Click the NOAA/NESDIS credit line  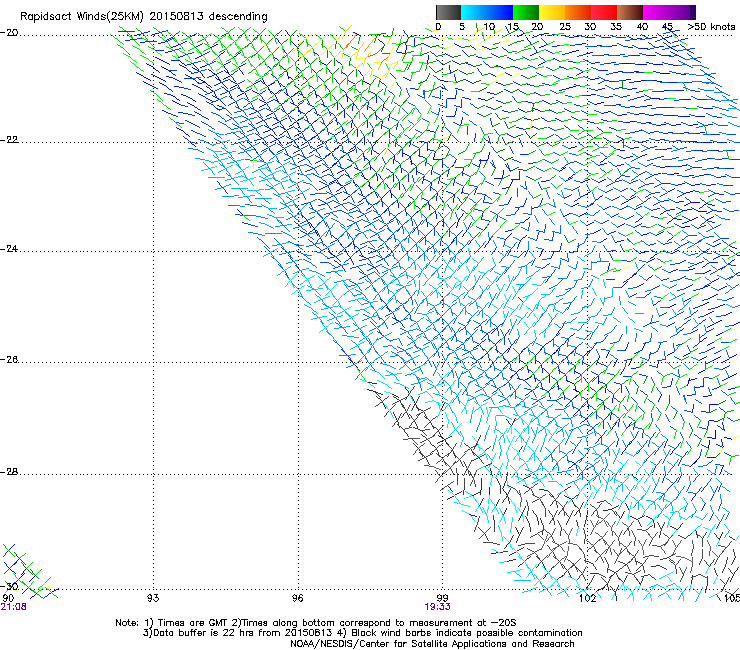[x=432, y=644]
